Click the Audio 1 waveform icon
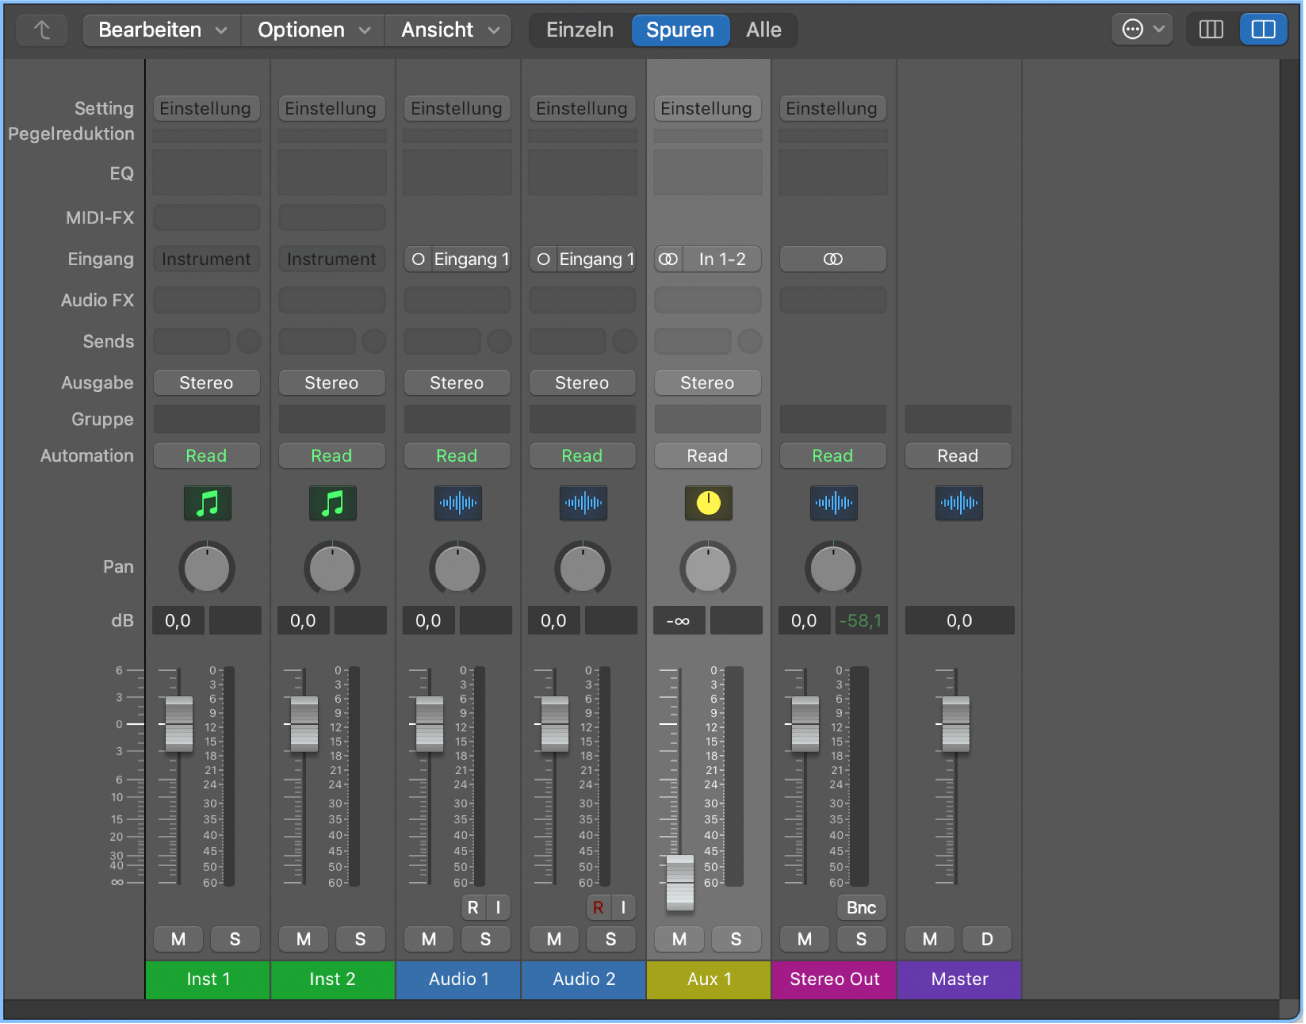The image size is (1306, 1024). point(458,503)
